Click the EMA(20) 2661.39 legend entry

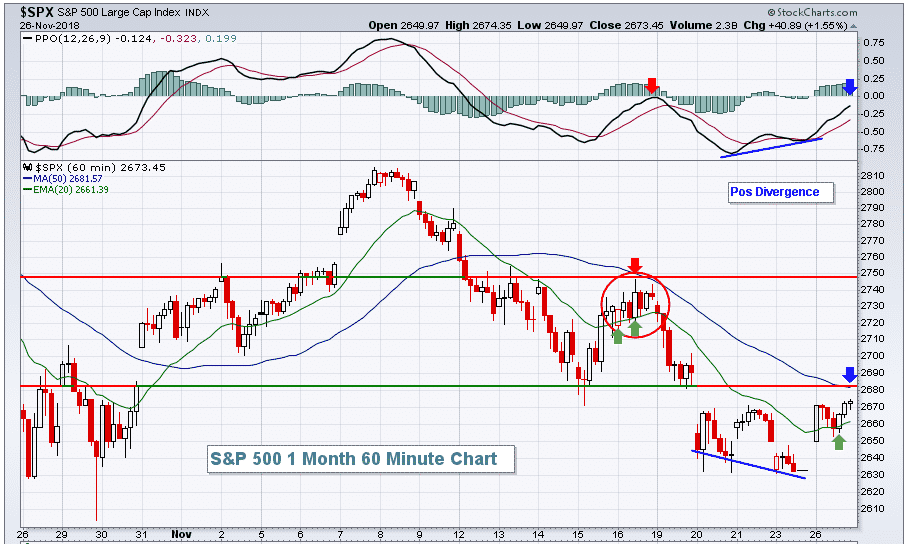70,189
